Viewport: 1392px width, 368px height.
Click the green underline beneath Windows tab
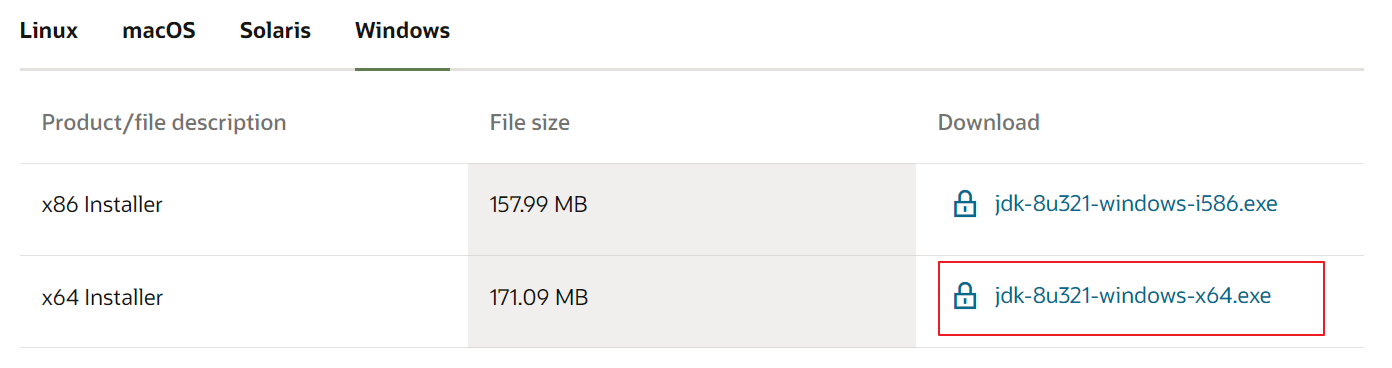click(402, 69)
